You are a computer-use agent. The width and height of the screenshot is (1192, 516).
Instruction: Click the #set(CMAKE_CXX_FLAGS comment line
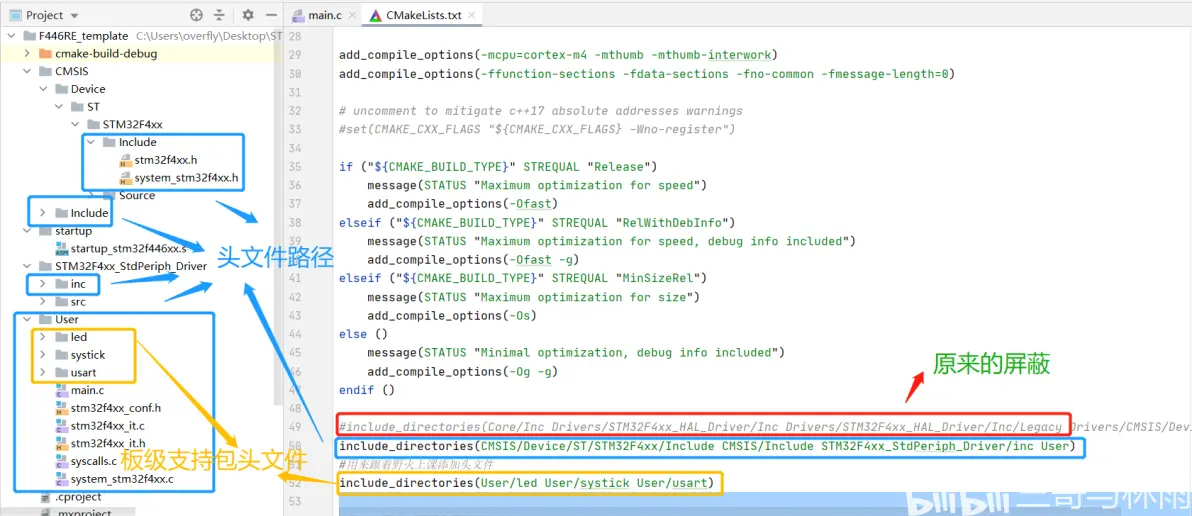point(537,129)
